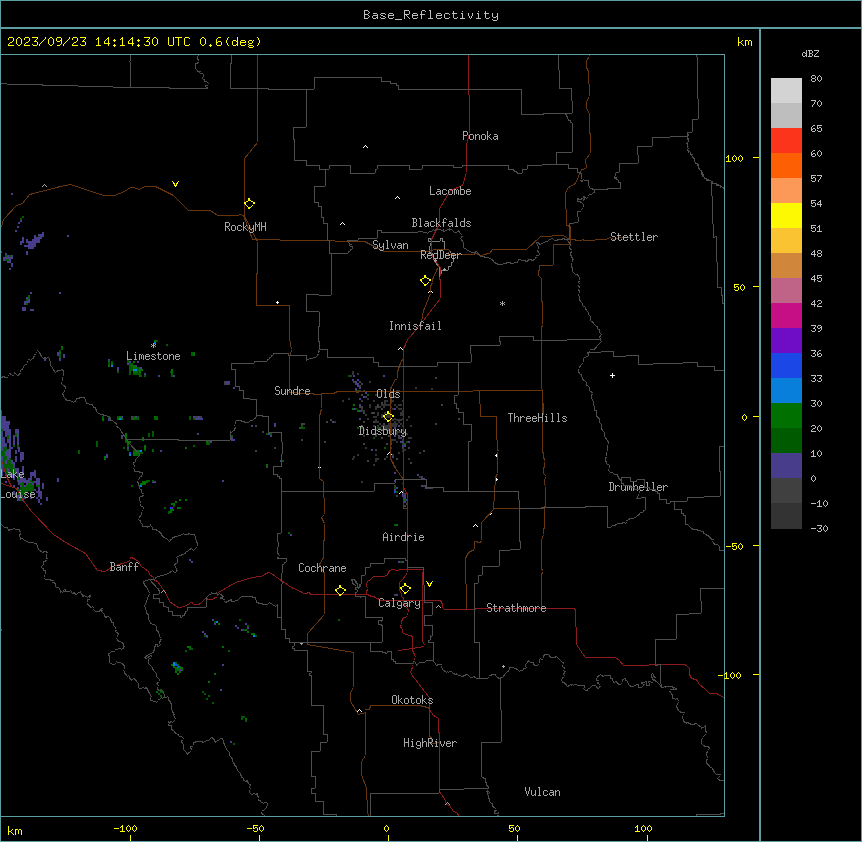The image size is (862, 842).
Task: Click the Lacombe city label
Action: [x=450, y=191]
